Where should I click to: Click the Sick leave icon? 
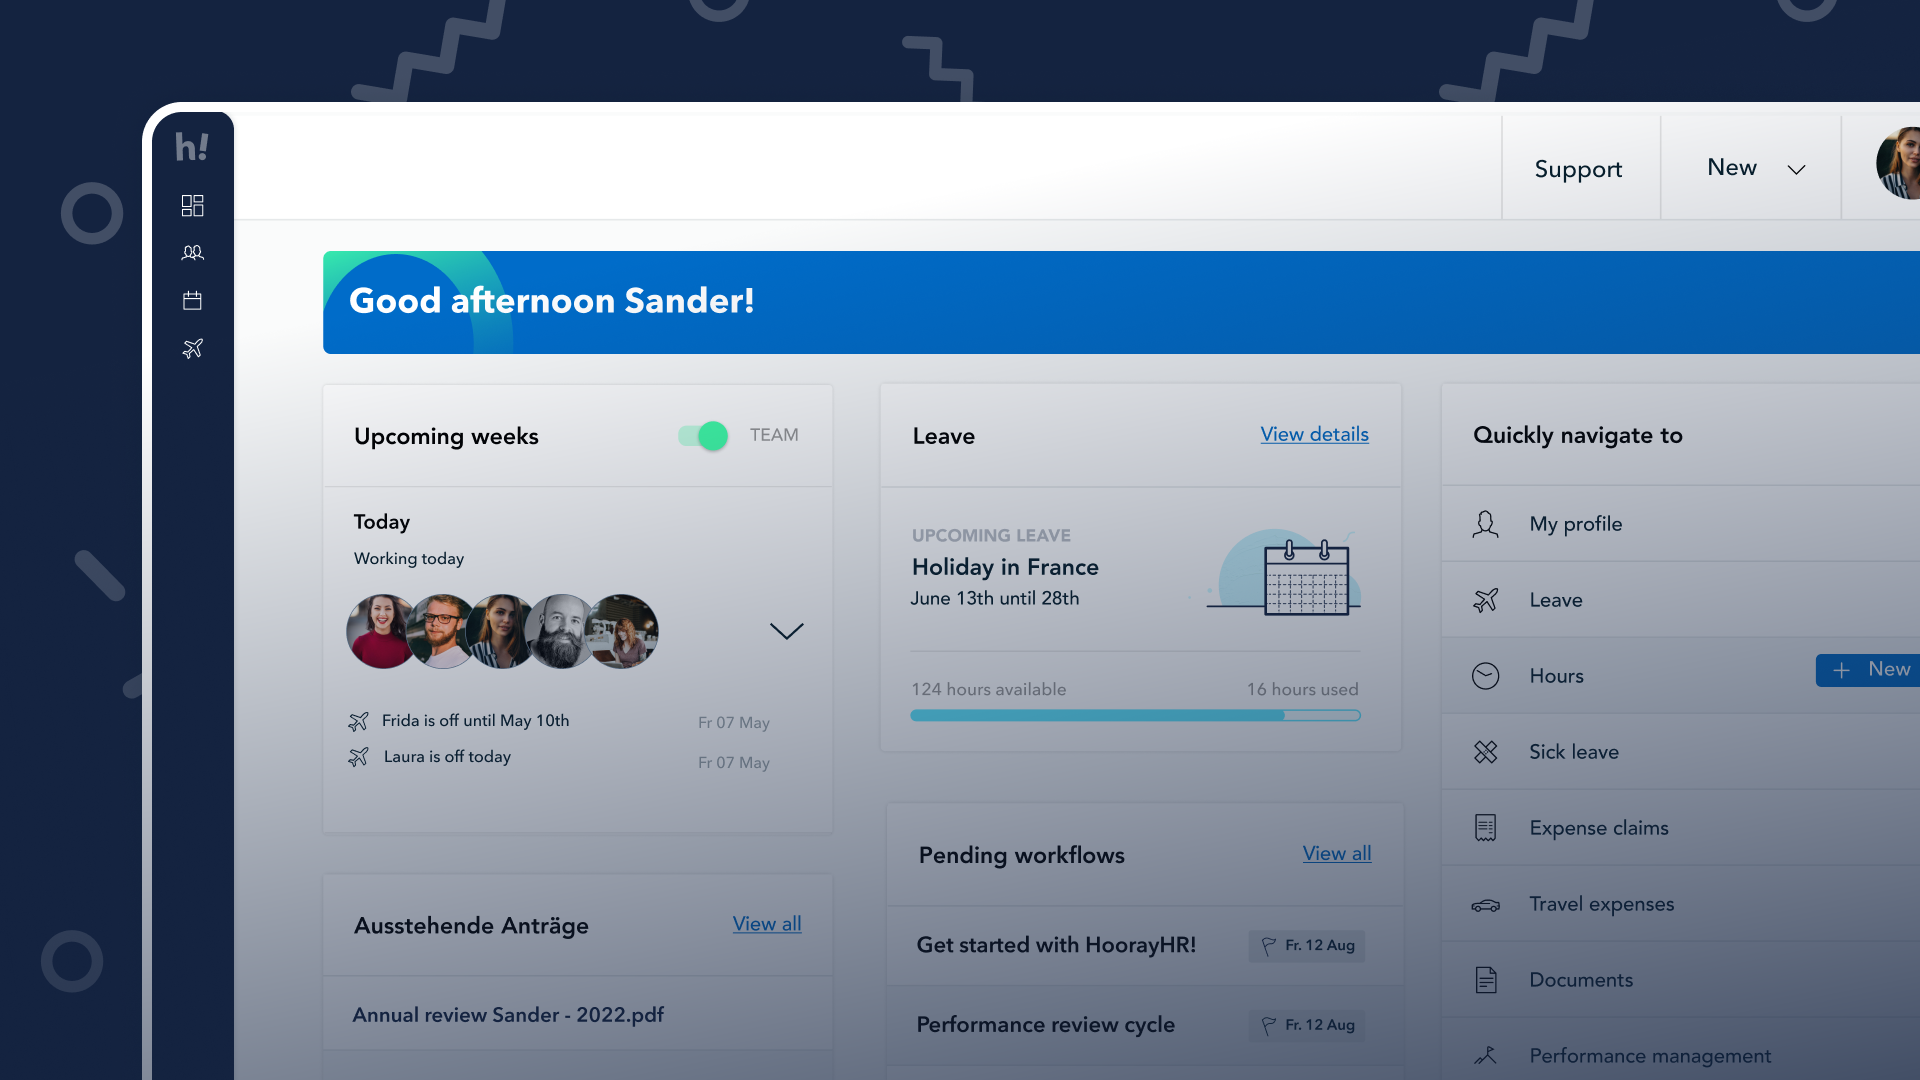(x=1486, y=750)
